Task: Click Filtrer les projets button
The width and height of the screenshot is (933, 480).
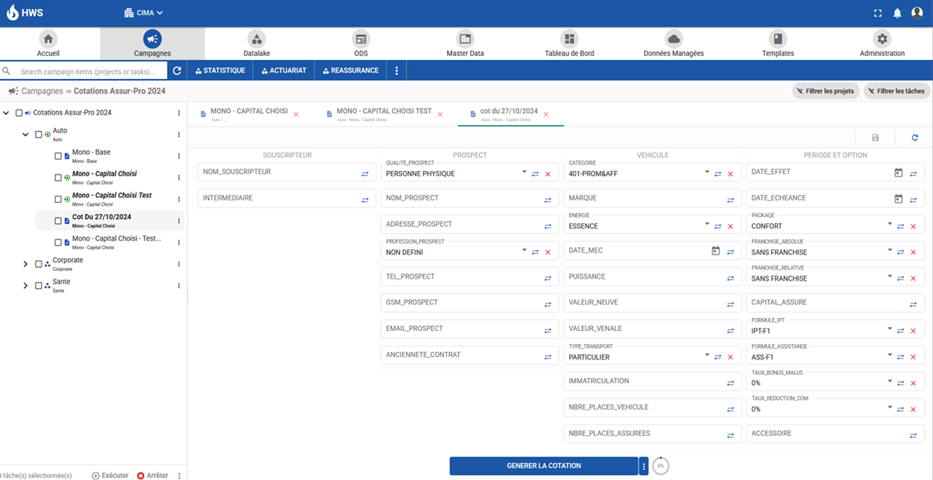Action: click(825, 91)
